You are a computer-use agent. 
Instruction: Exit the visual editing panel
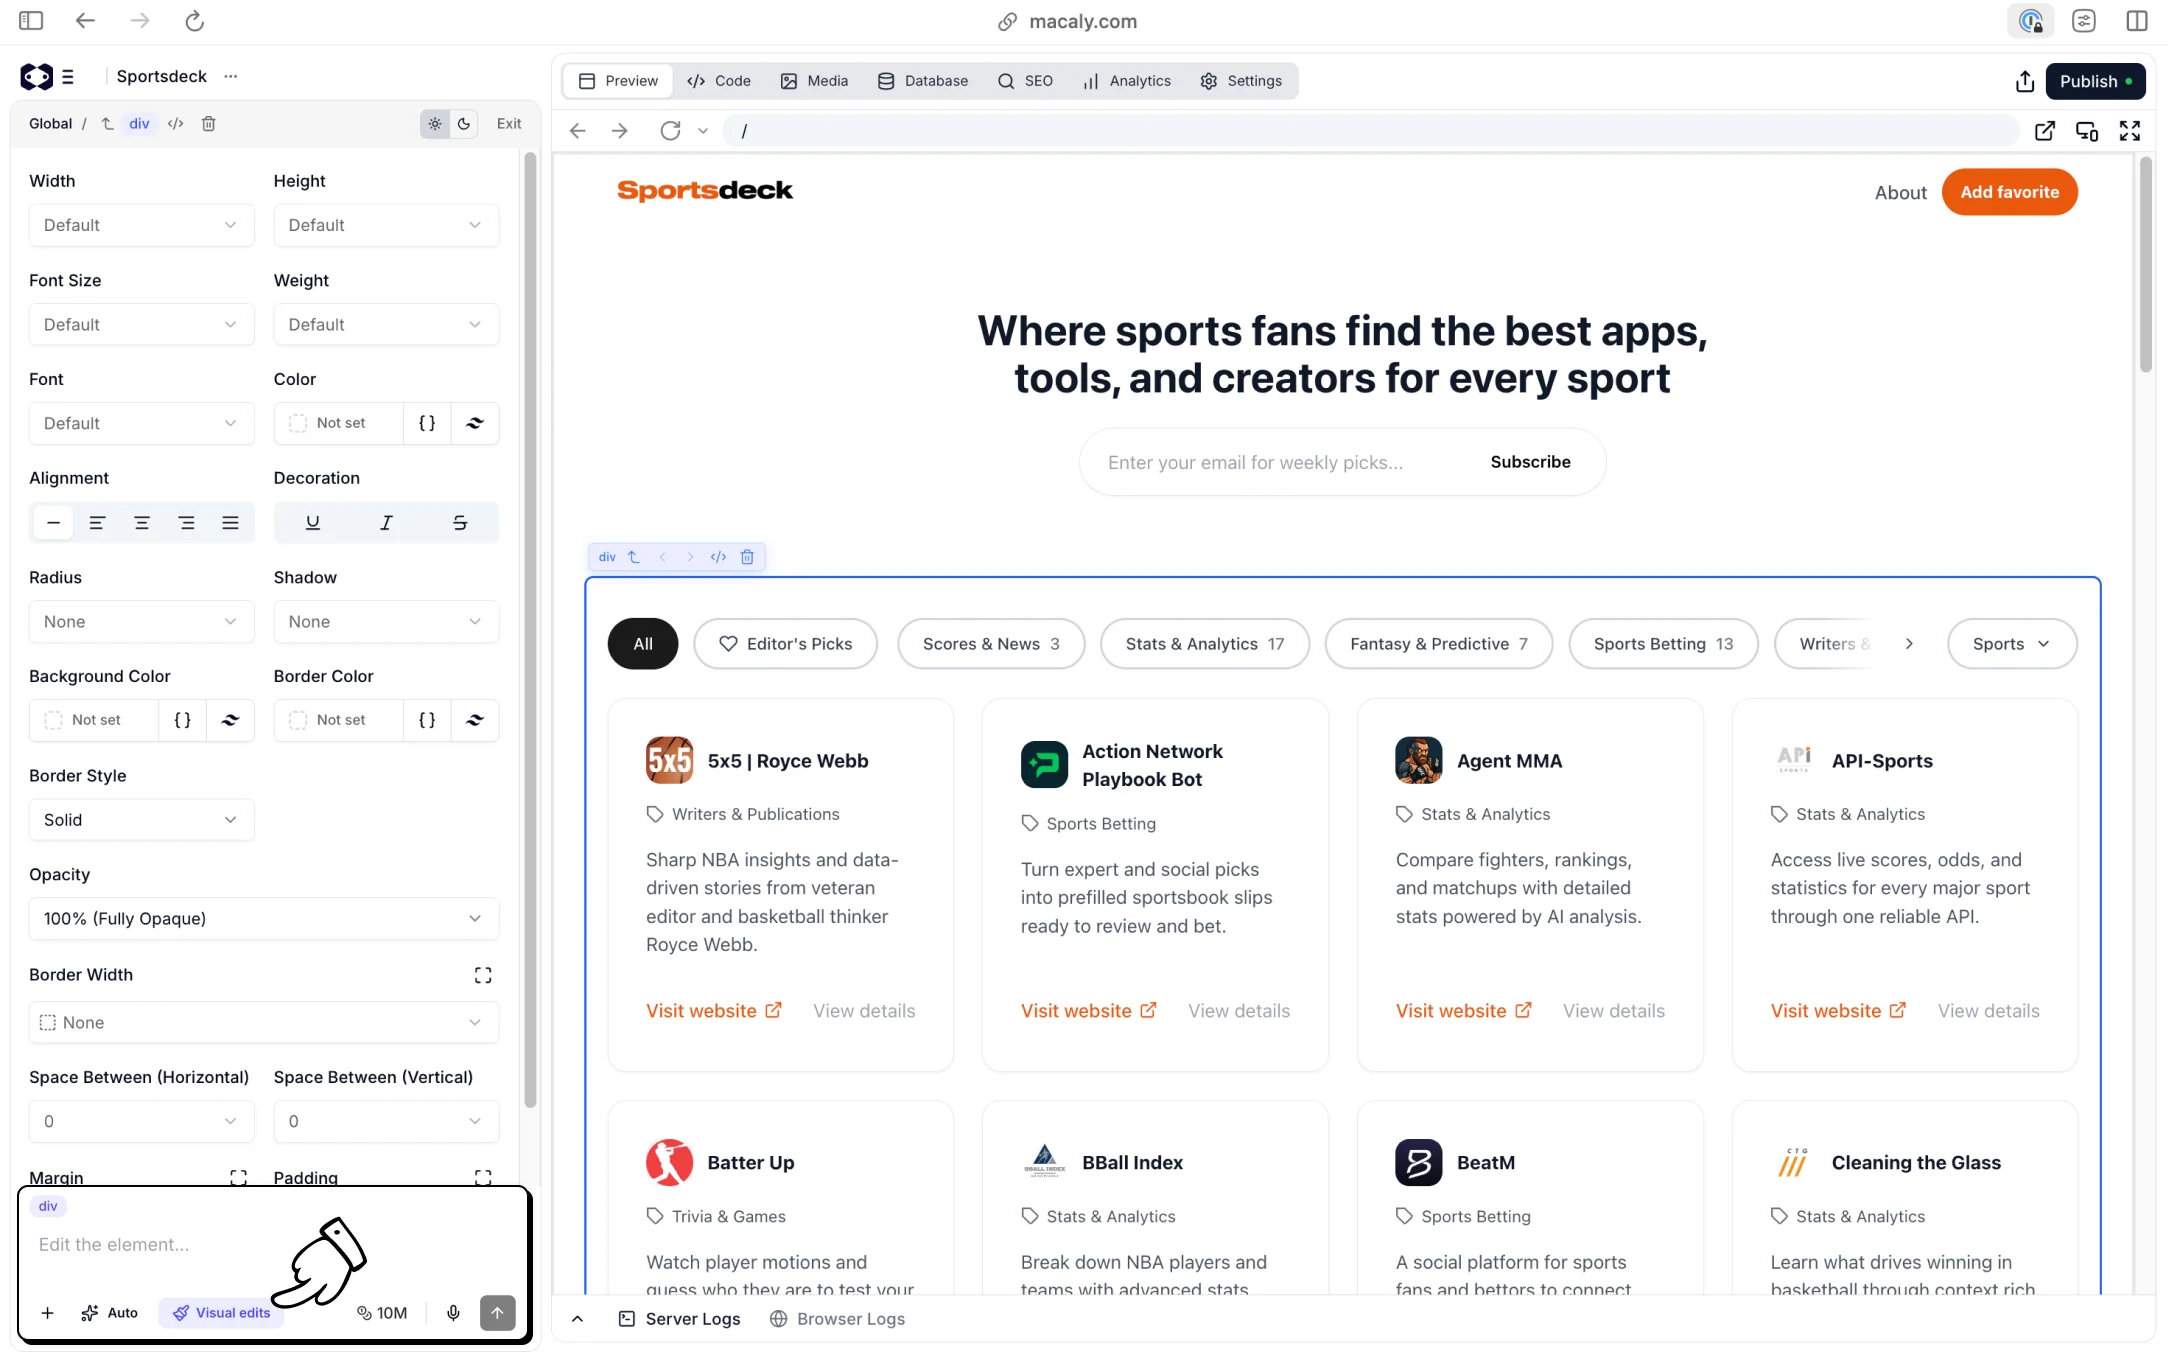click(x=509, y=124)
